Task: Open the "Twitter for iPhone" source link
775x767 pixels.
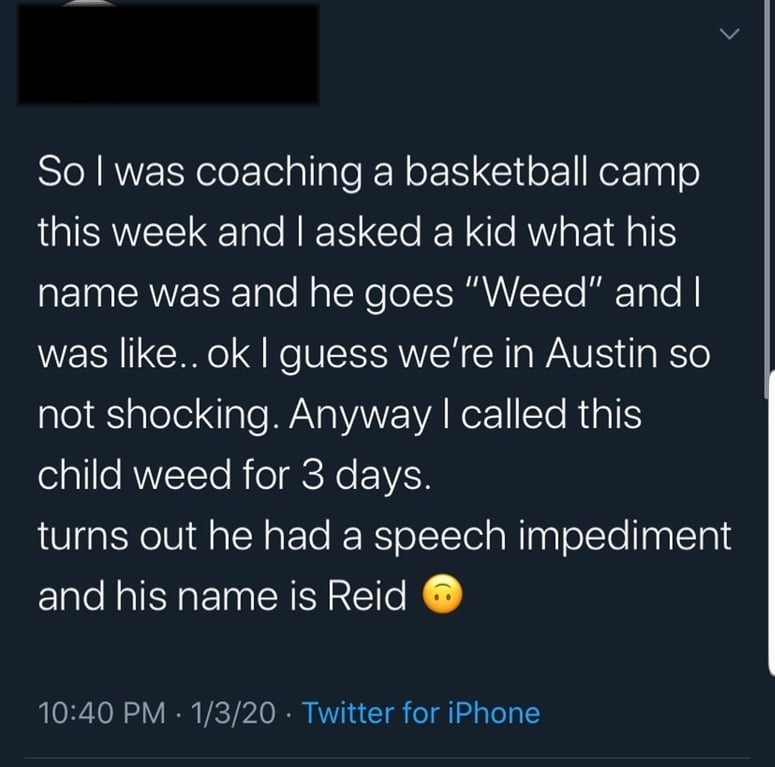Action: coord(420,713)
